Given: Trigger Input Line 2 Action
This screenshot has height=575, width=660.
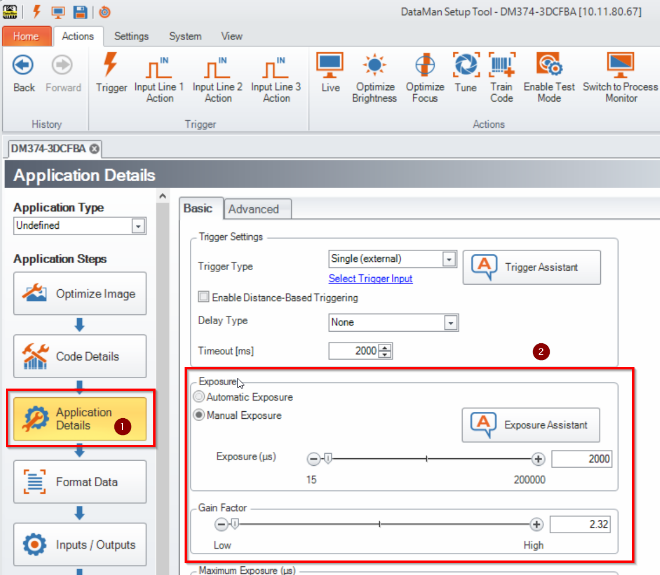Looking at the screenshot, I should point(218,71).
